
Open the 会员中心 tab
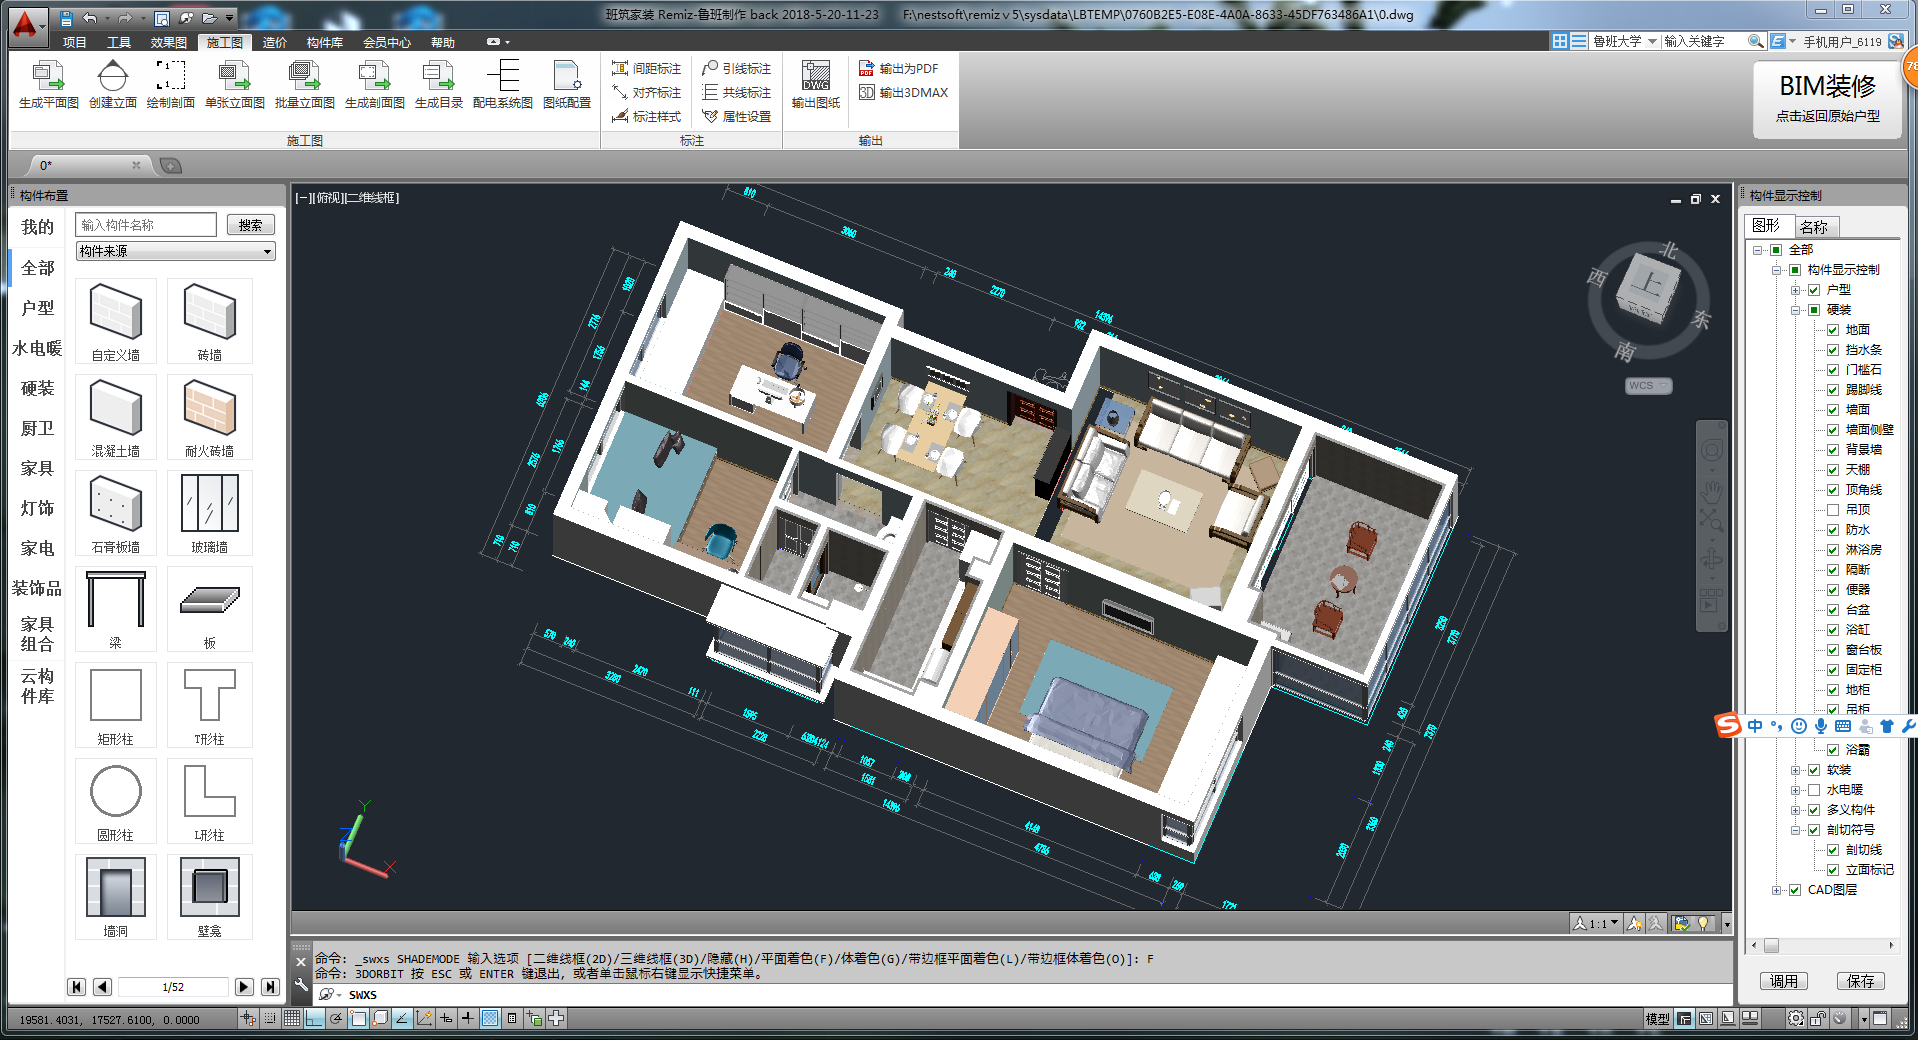pyautogui.click(x=387, y=42)
